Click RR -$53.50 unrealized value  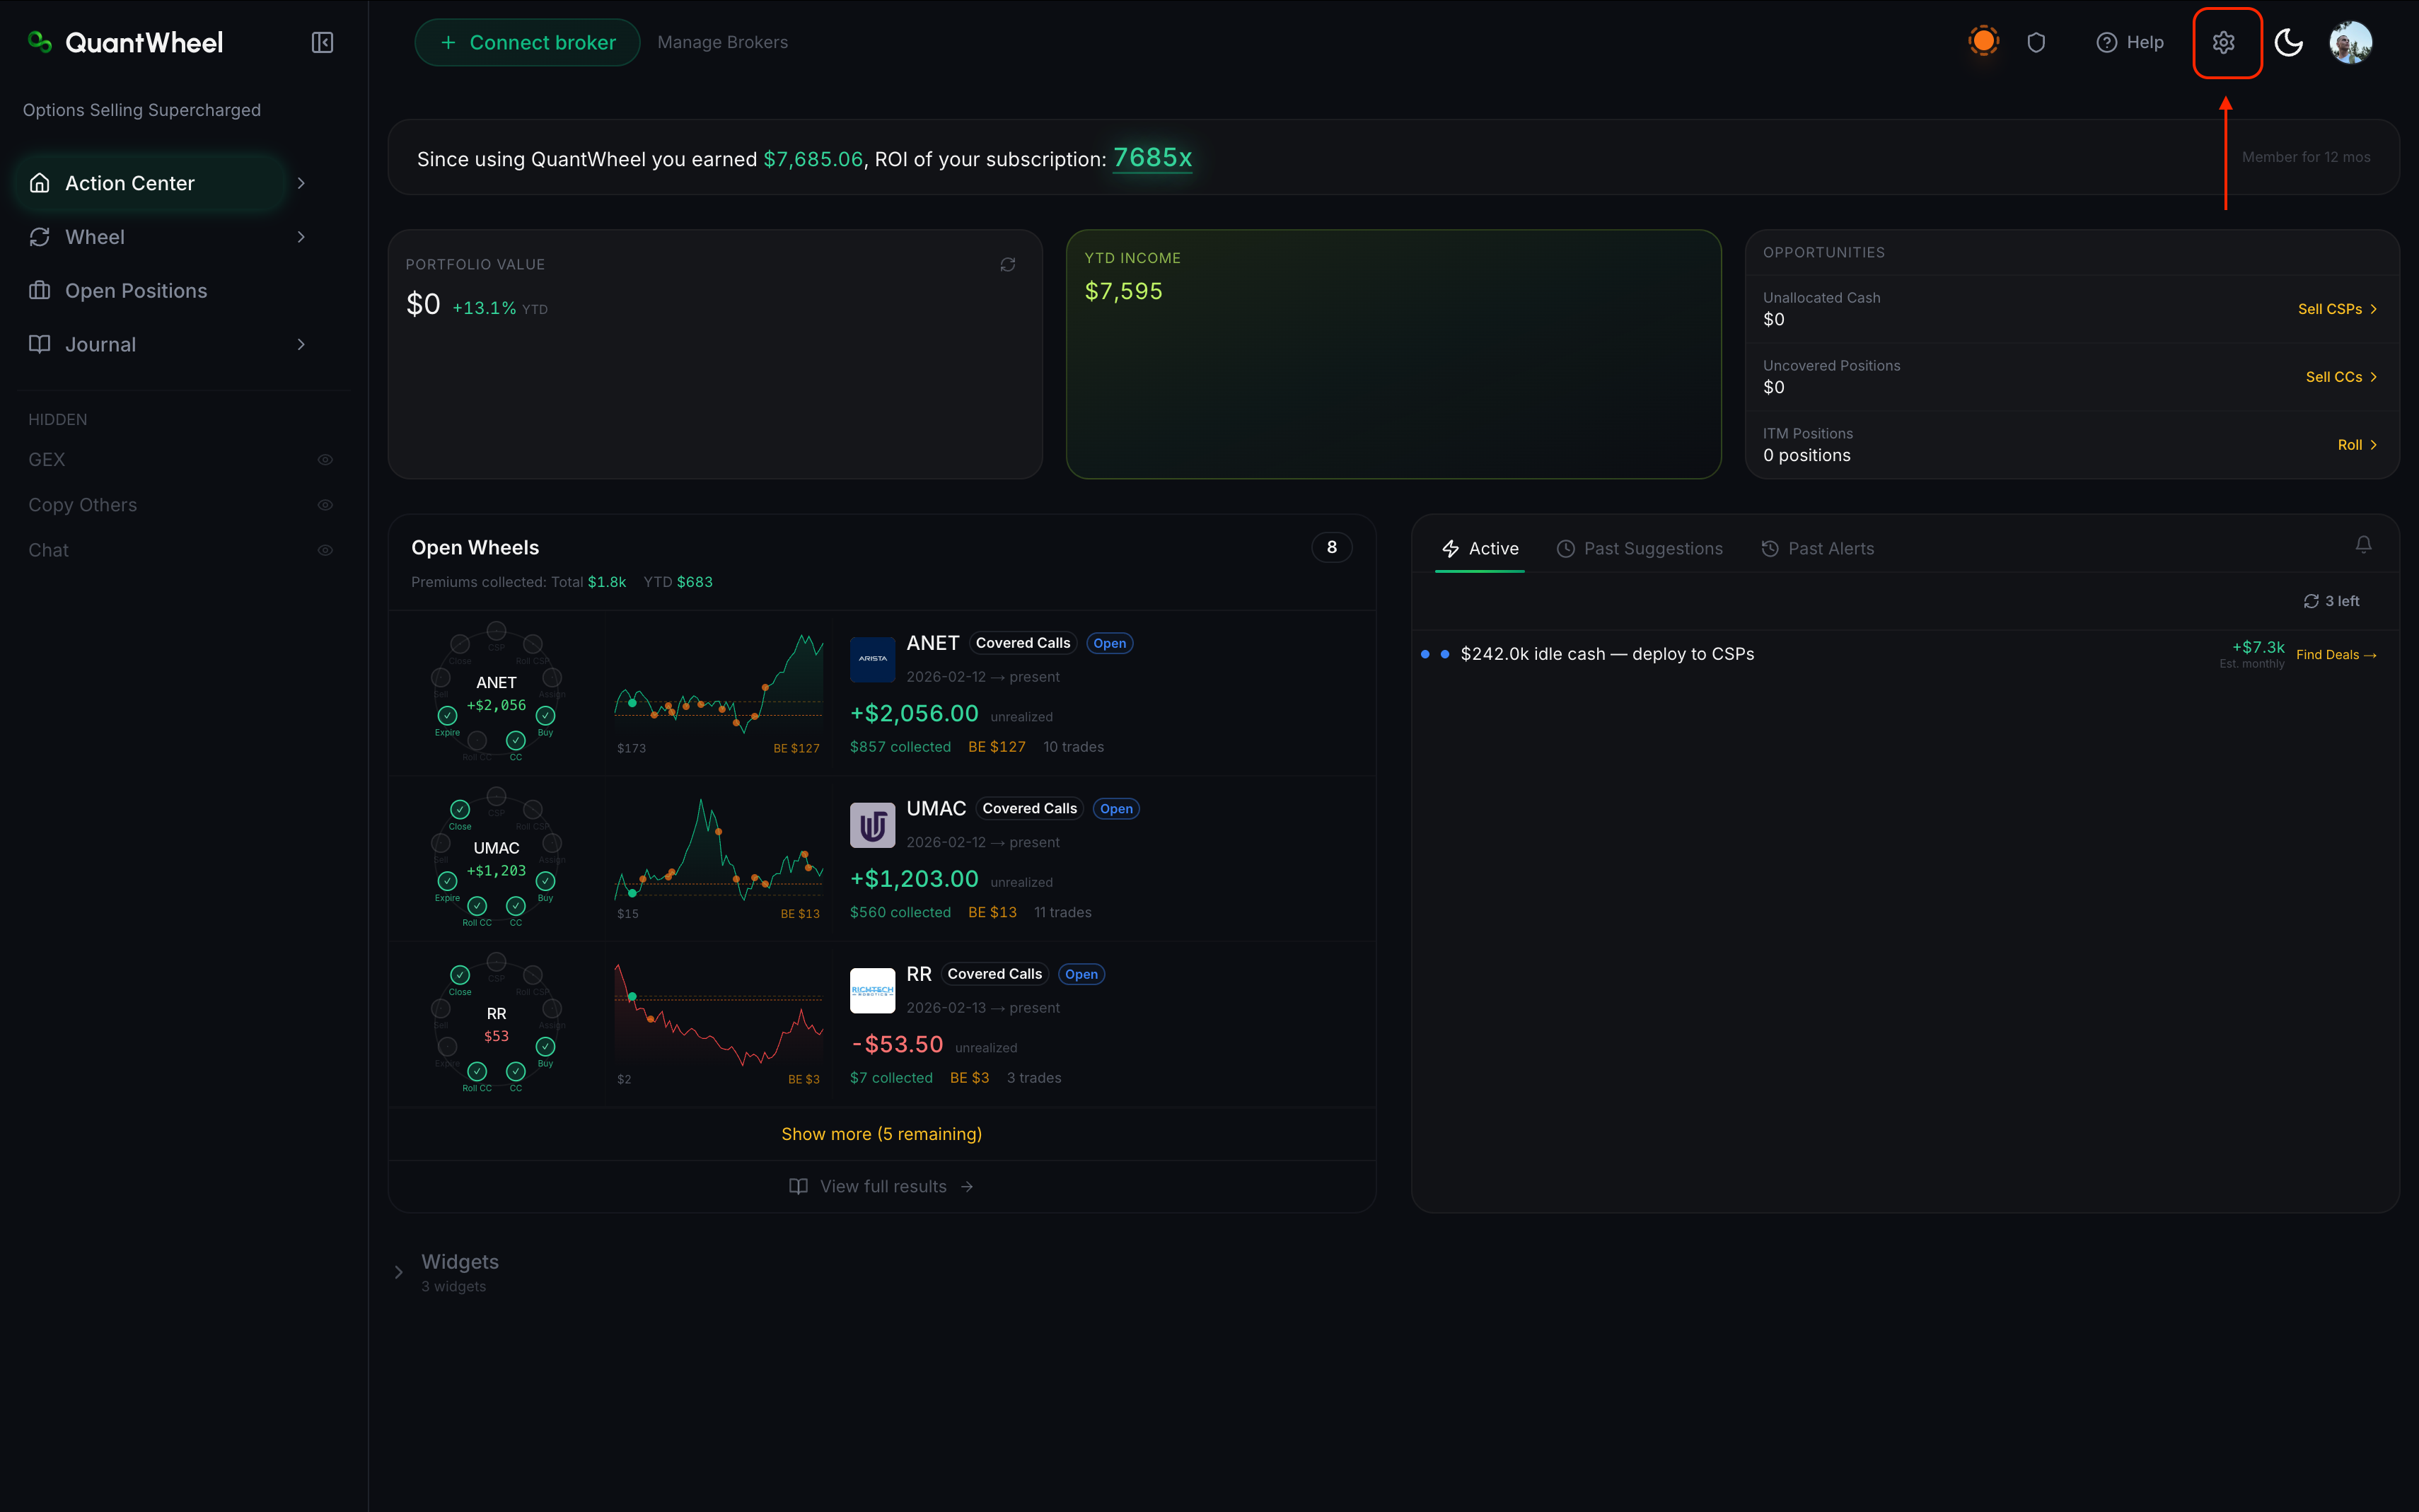[897, 1044]
